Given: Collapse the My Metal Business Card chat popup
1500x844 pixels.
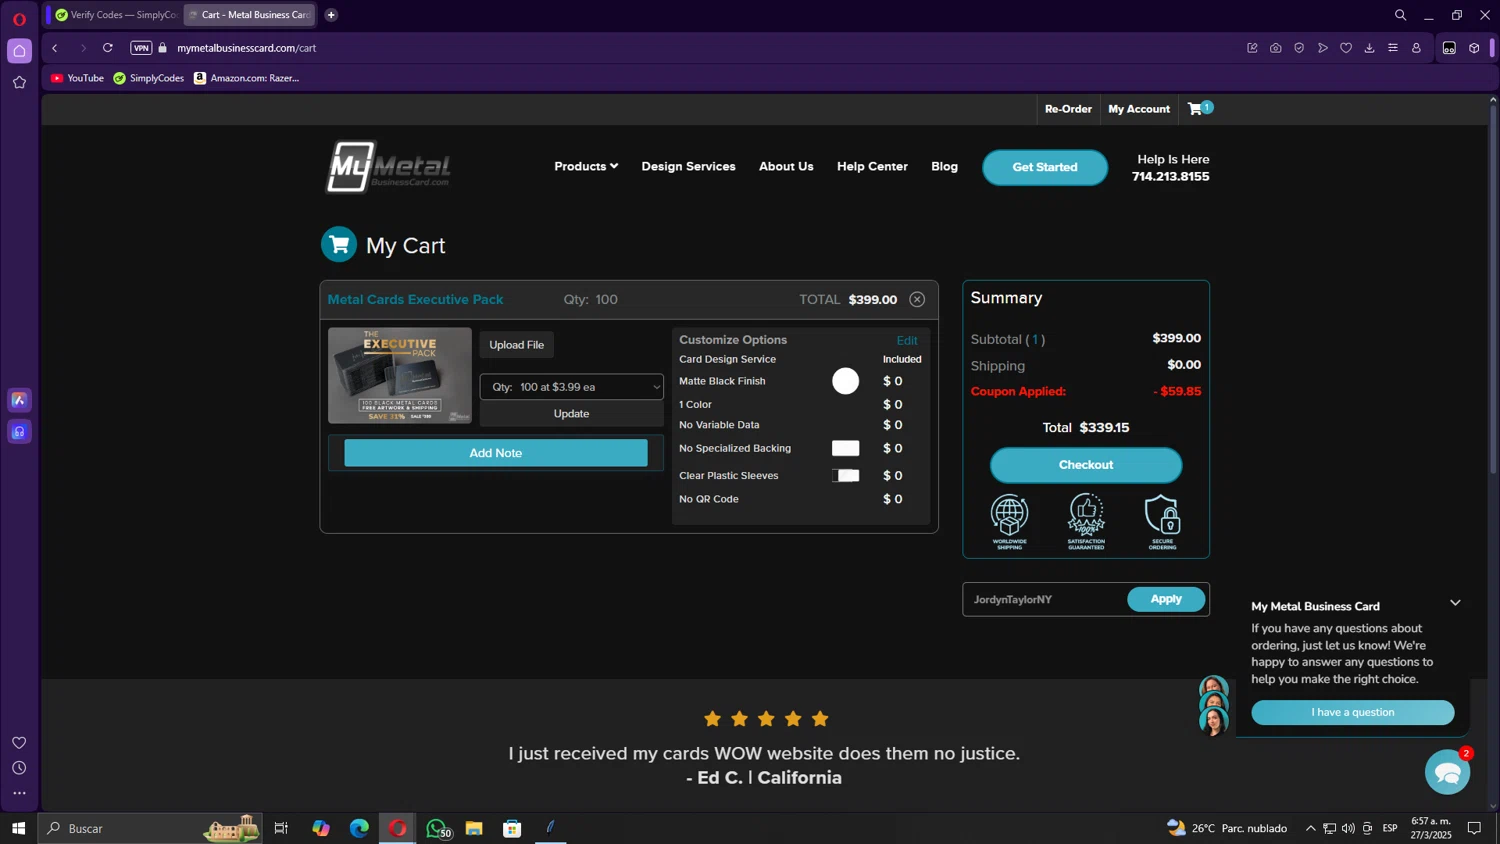Looking at the screenshot, I should pyautogui.click(x=1455, y=603).
